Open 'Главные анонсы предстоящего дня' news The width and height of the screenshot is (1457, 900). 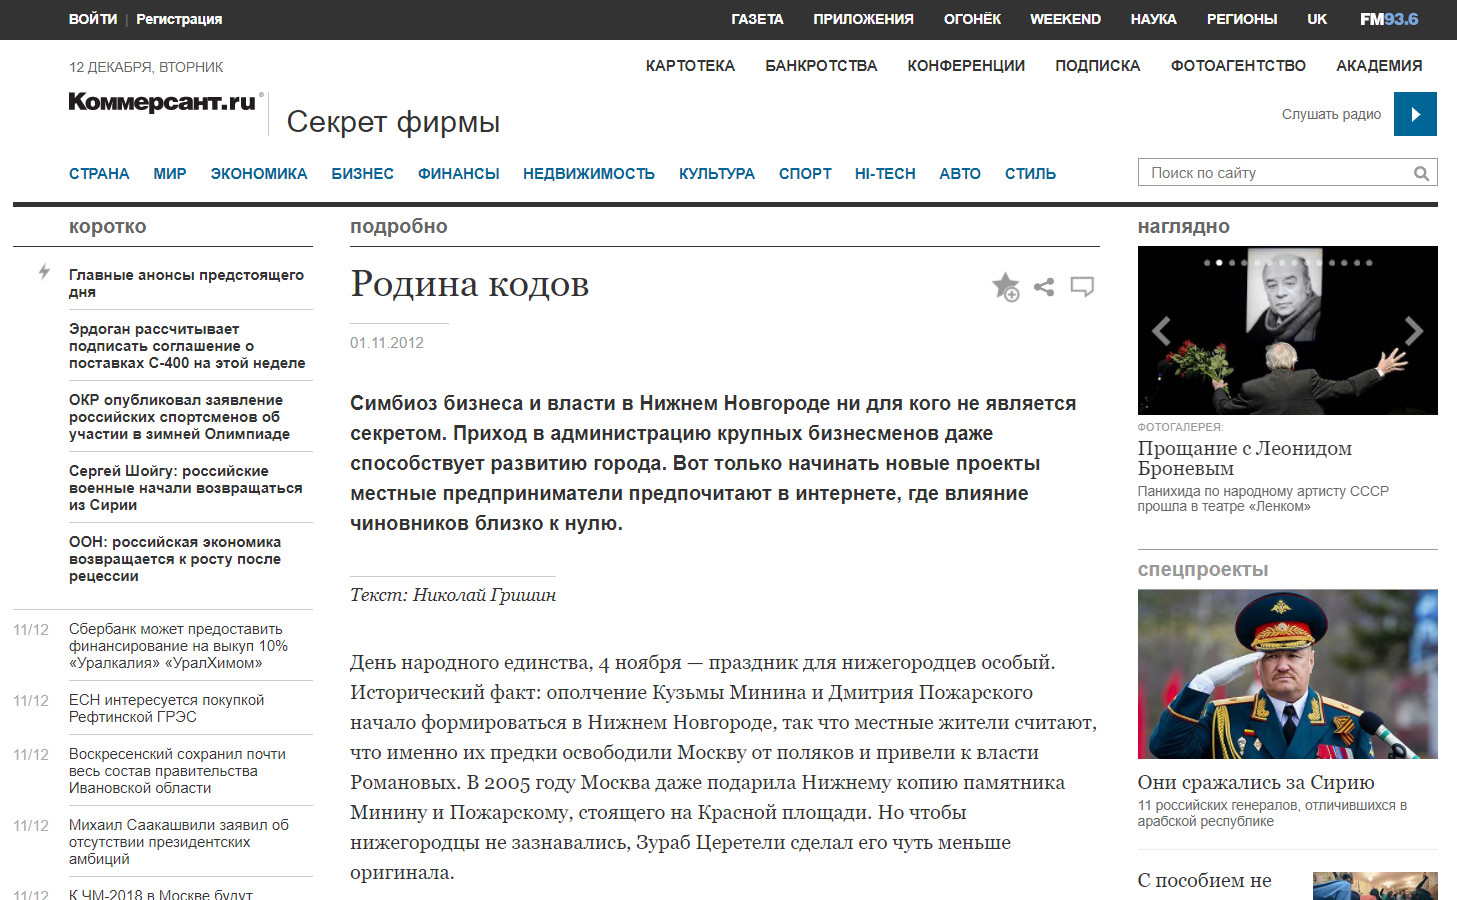click(x=186, y=283)
